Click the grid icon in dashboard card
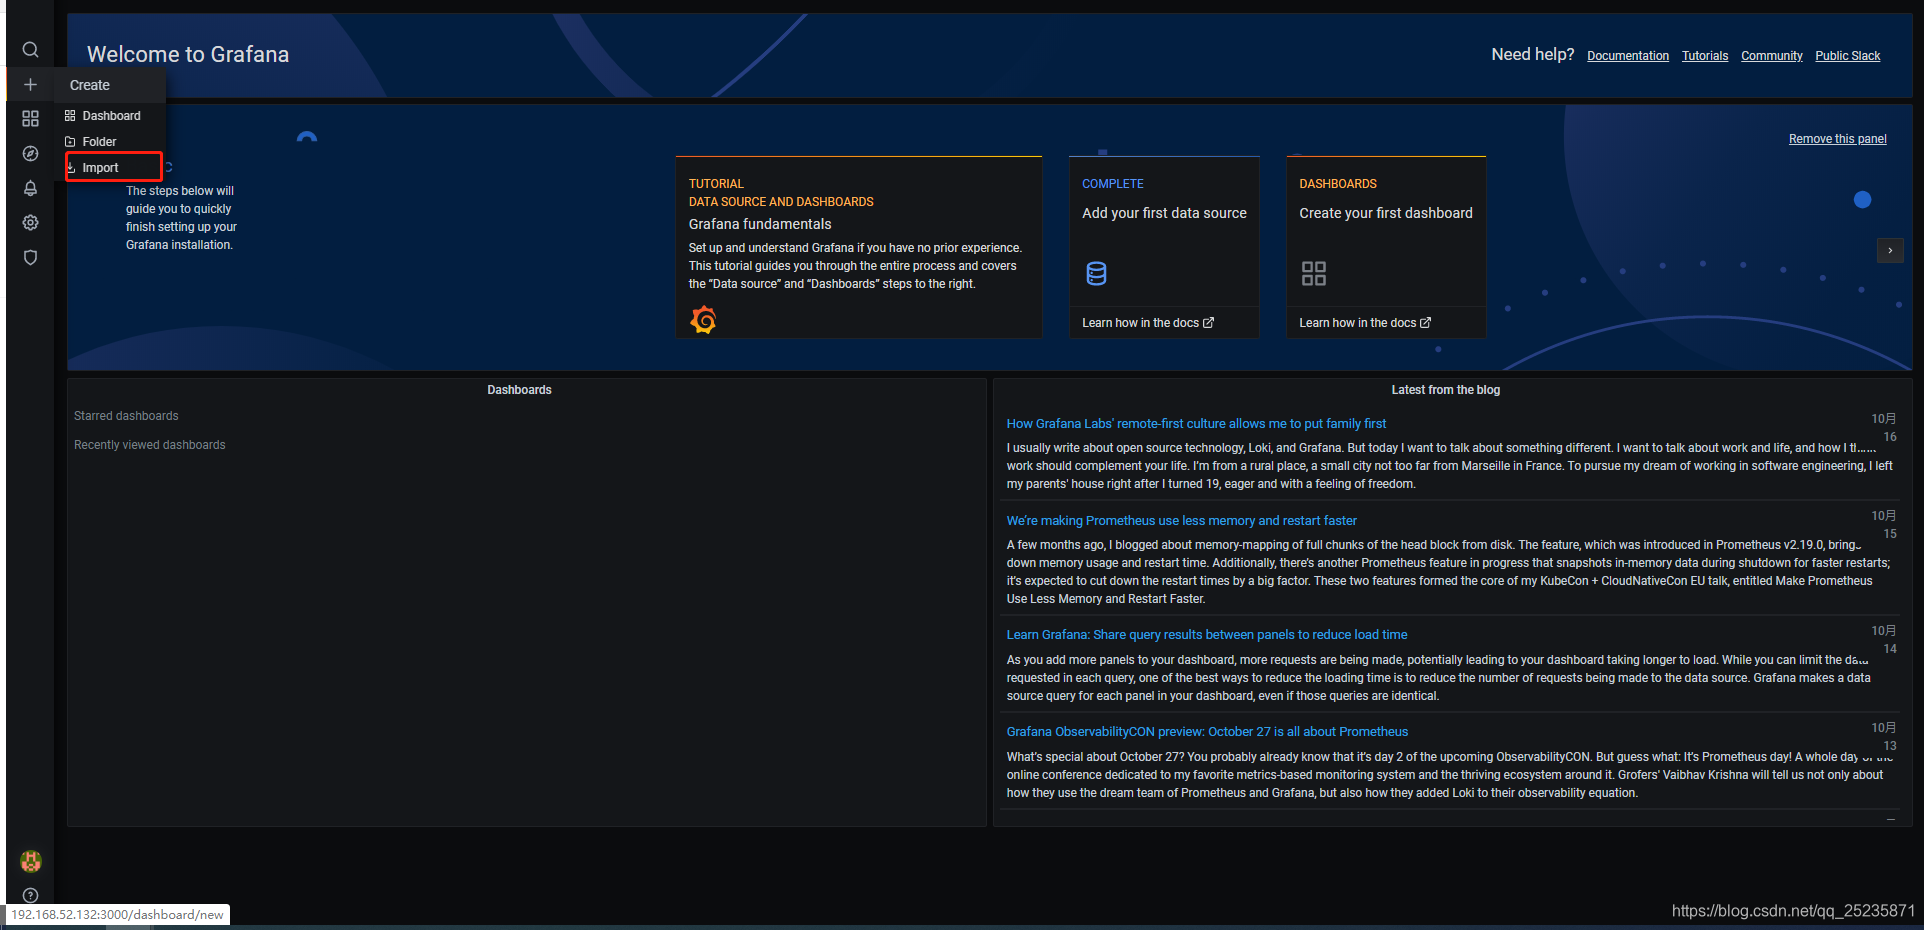The image size is (1924, 930). 1314,273
